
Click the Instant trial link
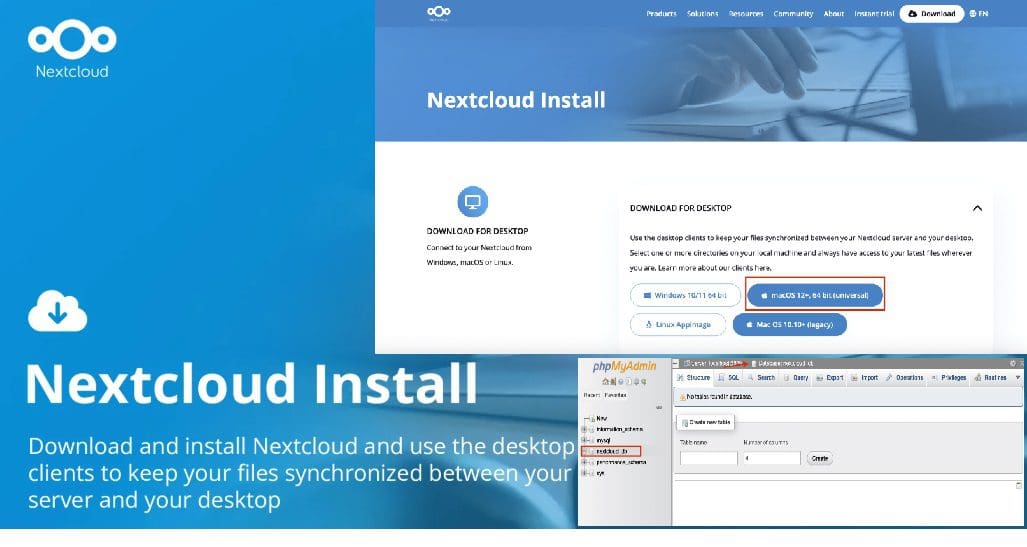point(874,14)
